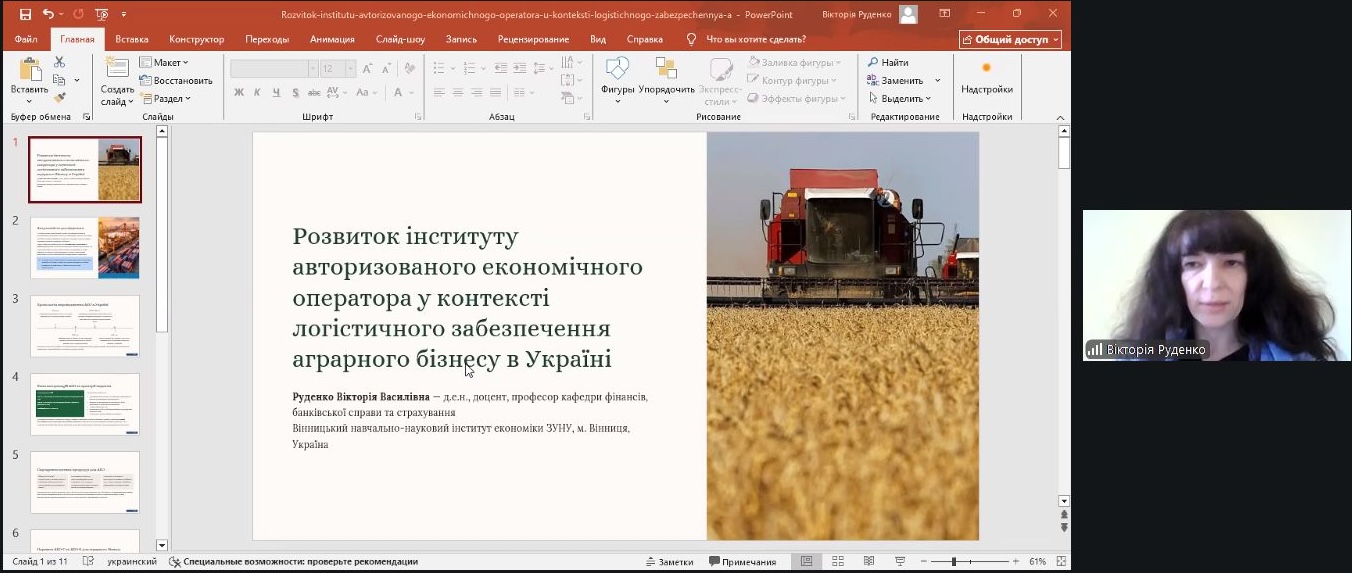Toggle the Заметки notes pane
This screenshot has width=1352, height=573.
[669, 561]
